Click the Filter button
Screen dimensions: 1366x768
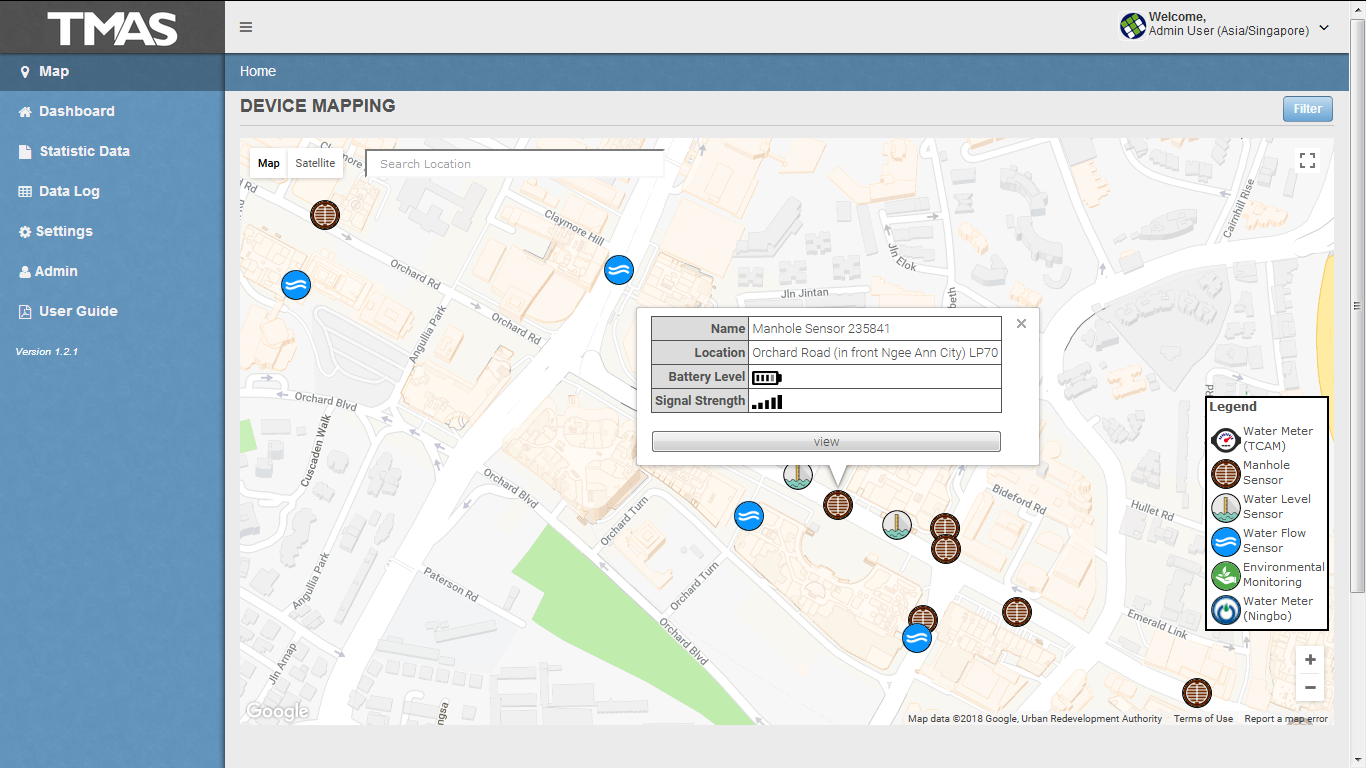[x=1307, y=109]
